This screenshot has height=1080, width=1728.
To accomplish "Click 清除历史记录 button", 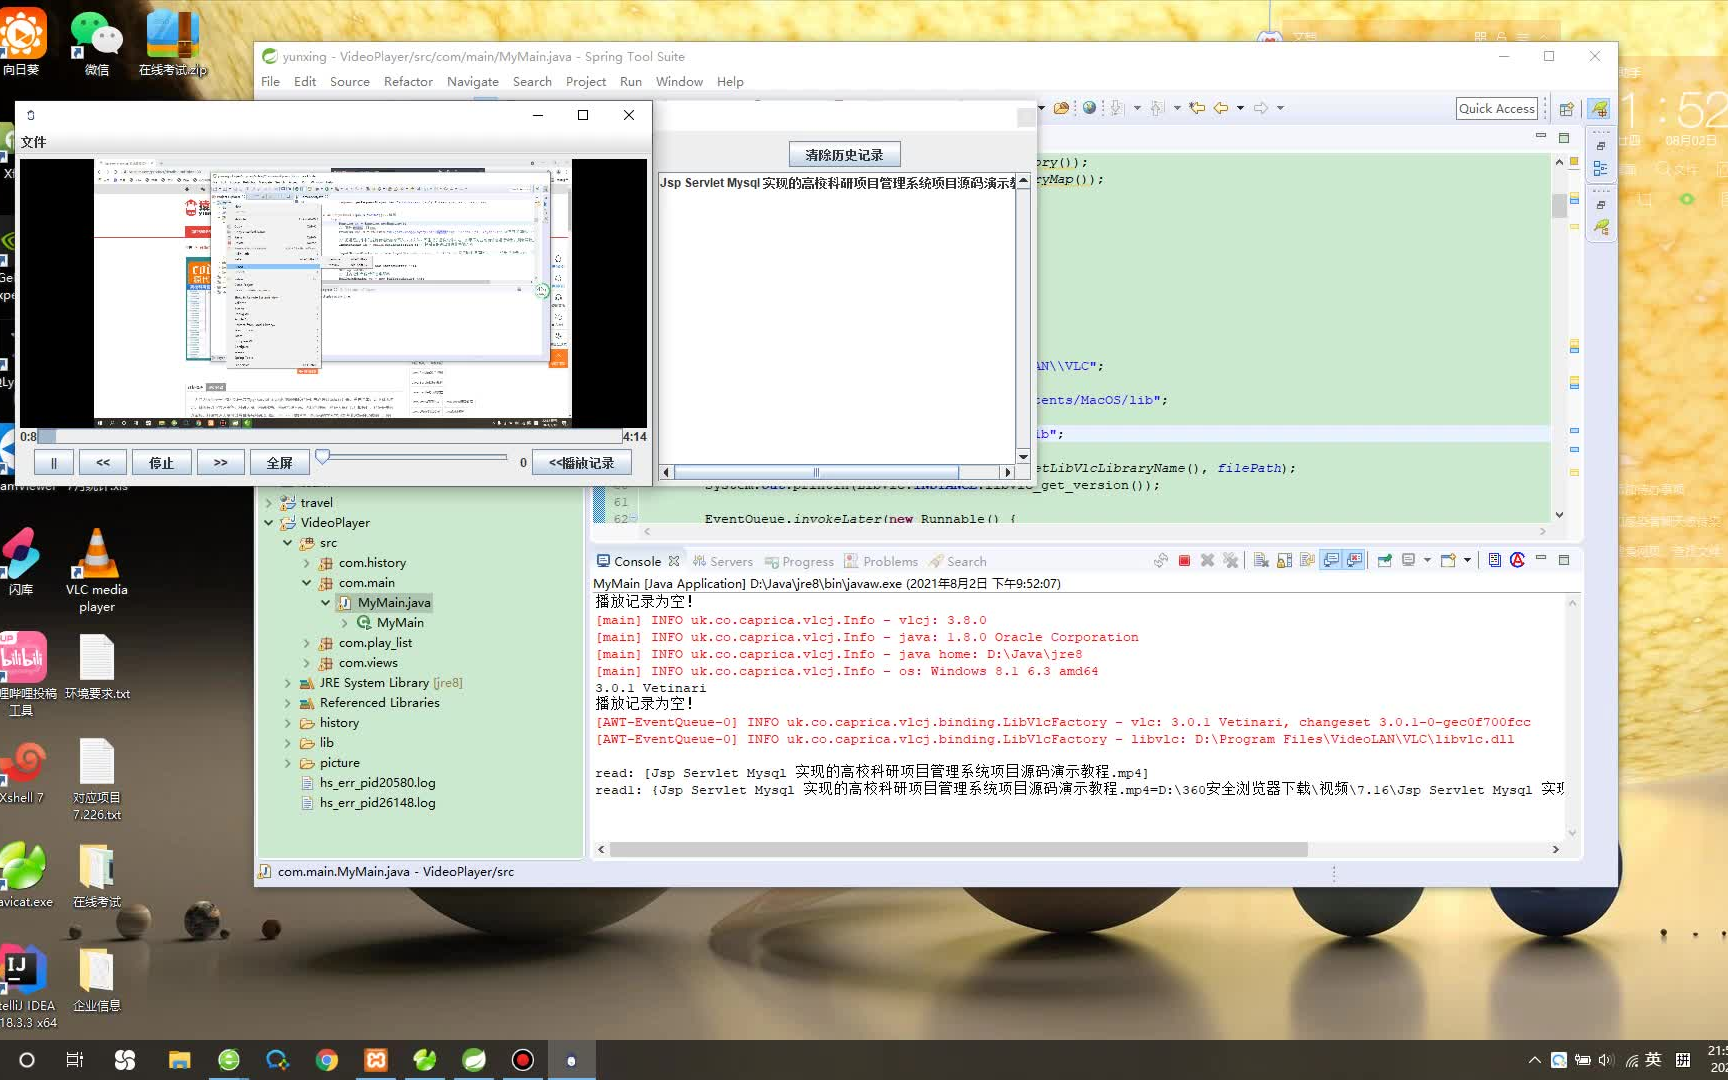I will click(844, 155).
